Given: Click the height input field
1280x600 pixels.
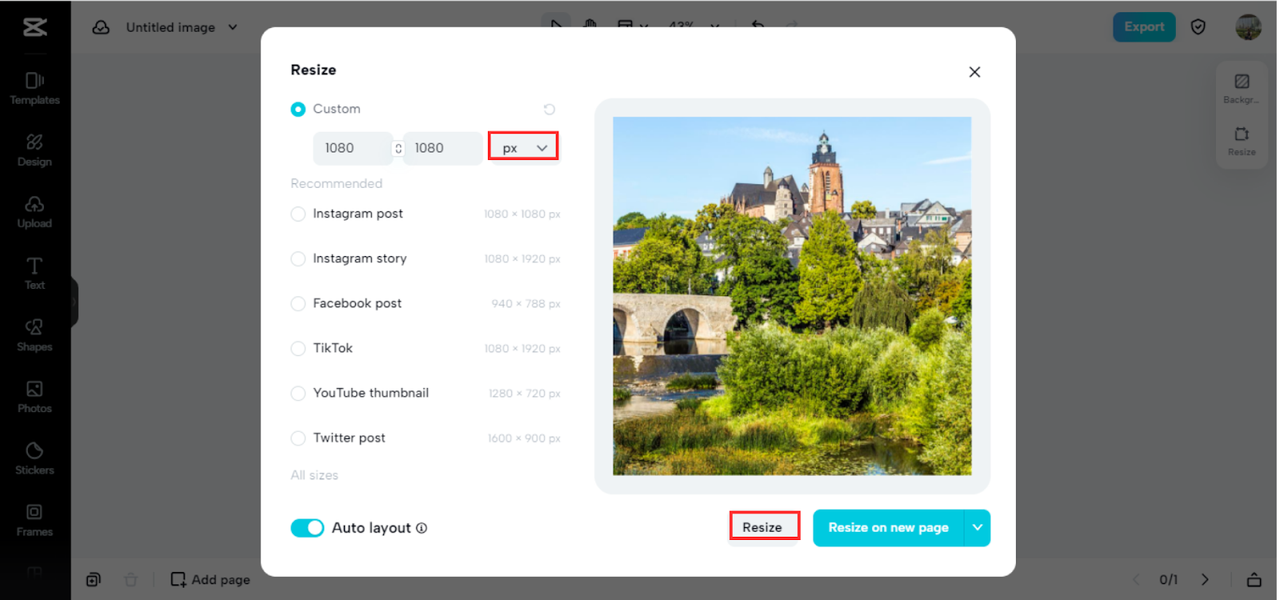Looking at the screenshot, I should pyautogui.click(x=443, y=148).
